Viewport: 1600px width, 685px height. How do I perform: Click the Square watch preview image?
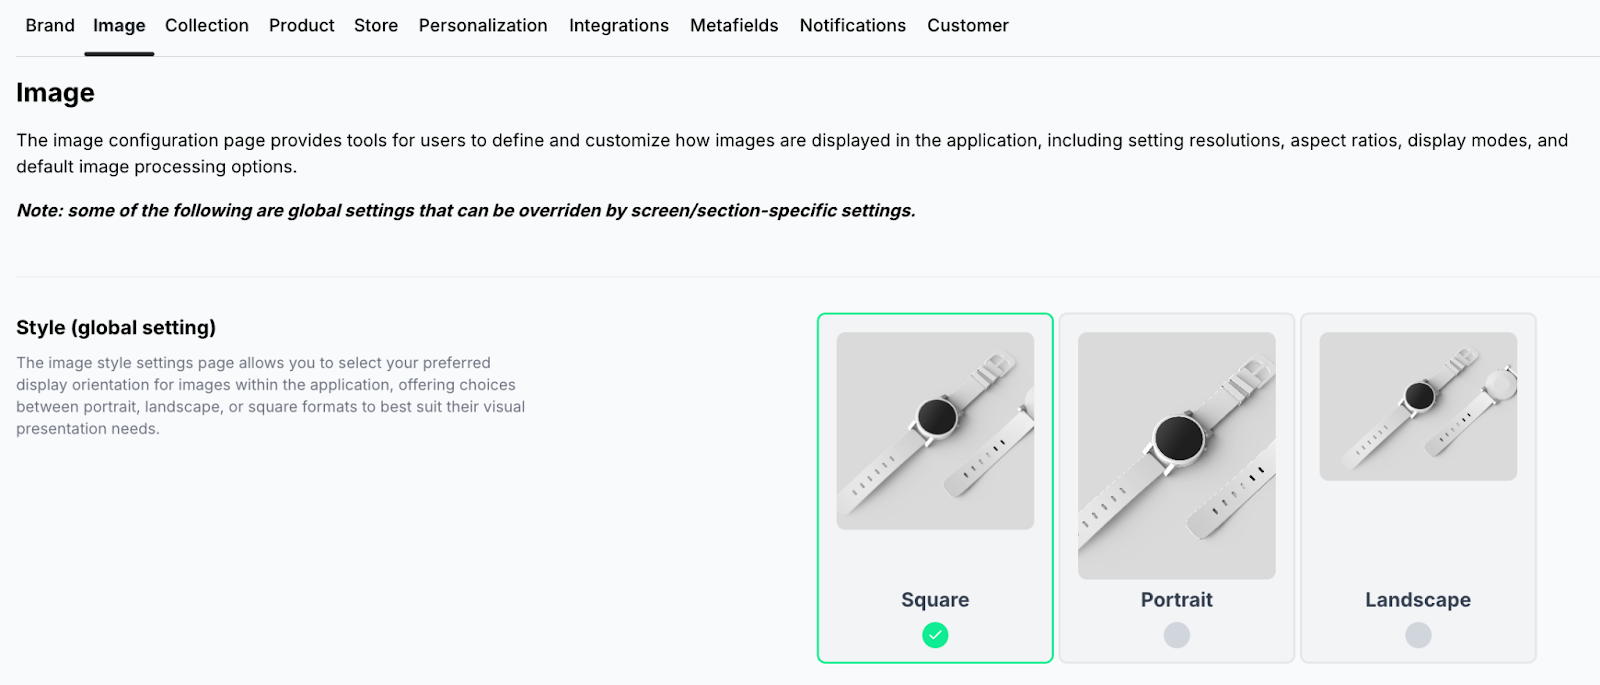[935, 431]
